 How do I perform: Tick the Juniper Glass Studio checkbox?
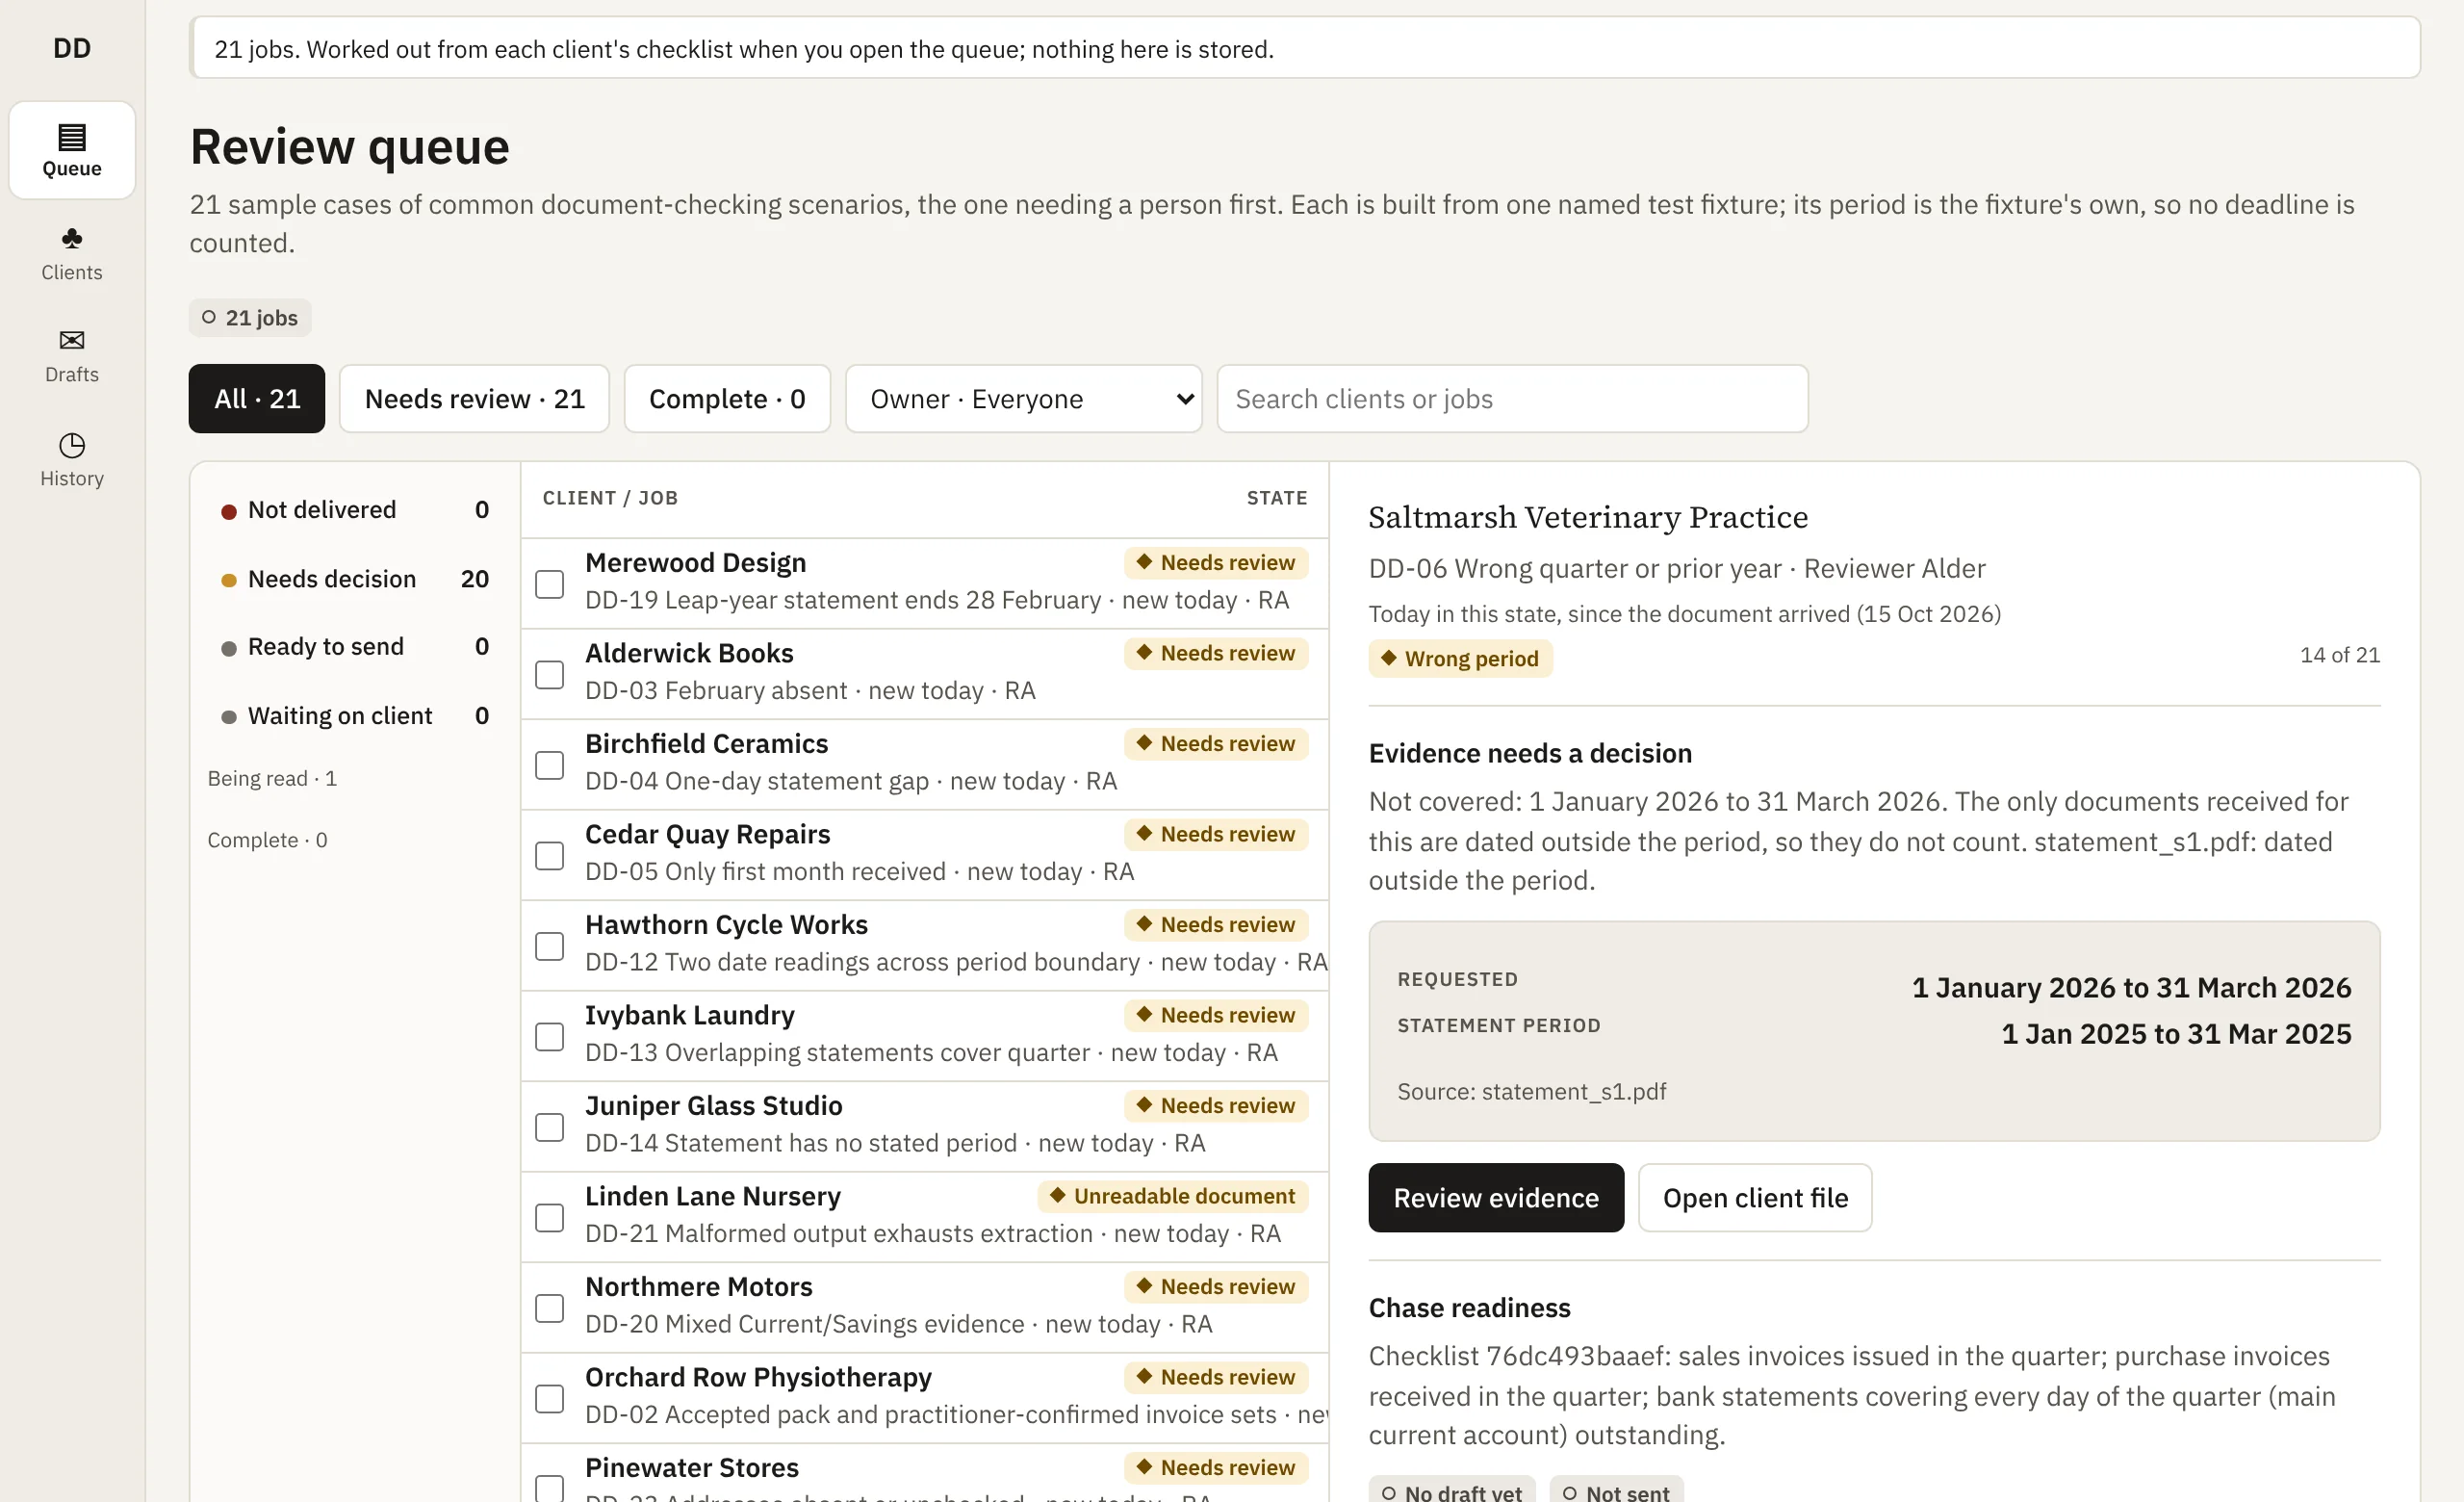(x=550, y=1127)
